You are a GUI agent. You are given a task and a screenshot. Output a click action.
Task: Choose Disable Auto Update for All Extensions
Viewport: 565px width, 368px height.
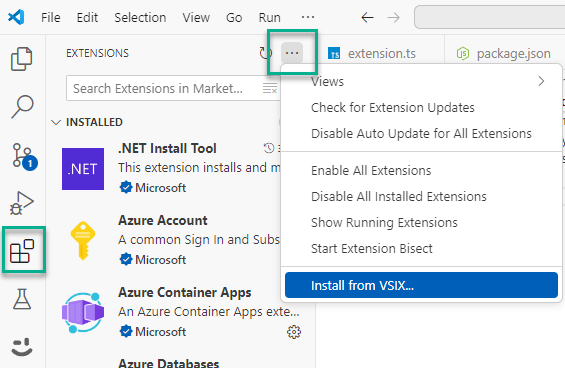[421, 134]
